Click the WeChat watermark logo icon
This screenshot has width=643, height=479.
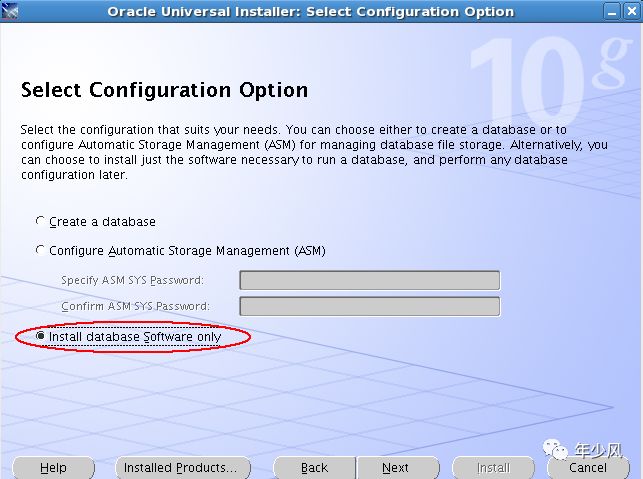point(557,450)
